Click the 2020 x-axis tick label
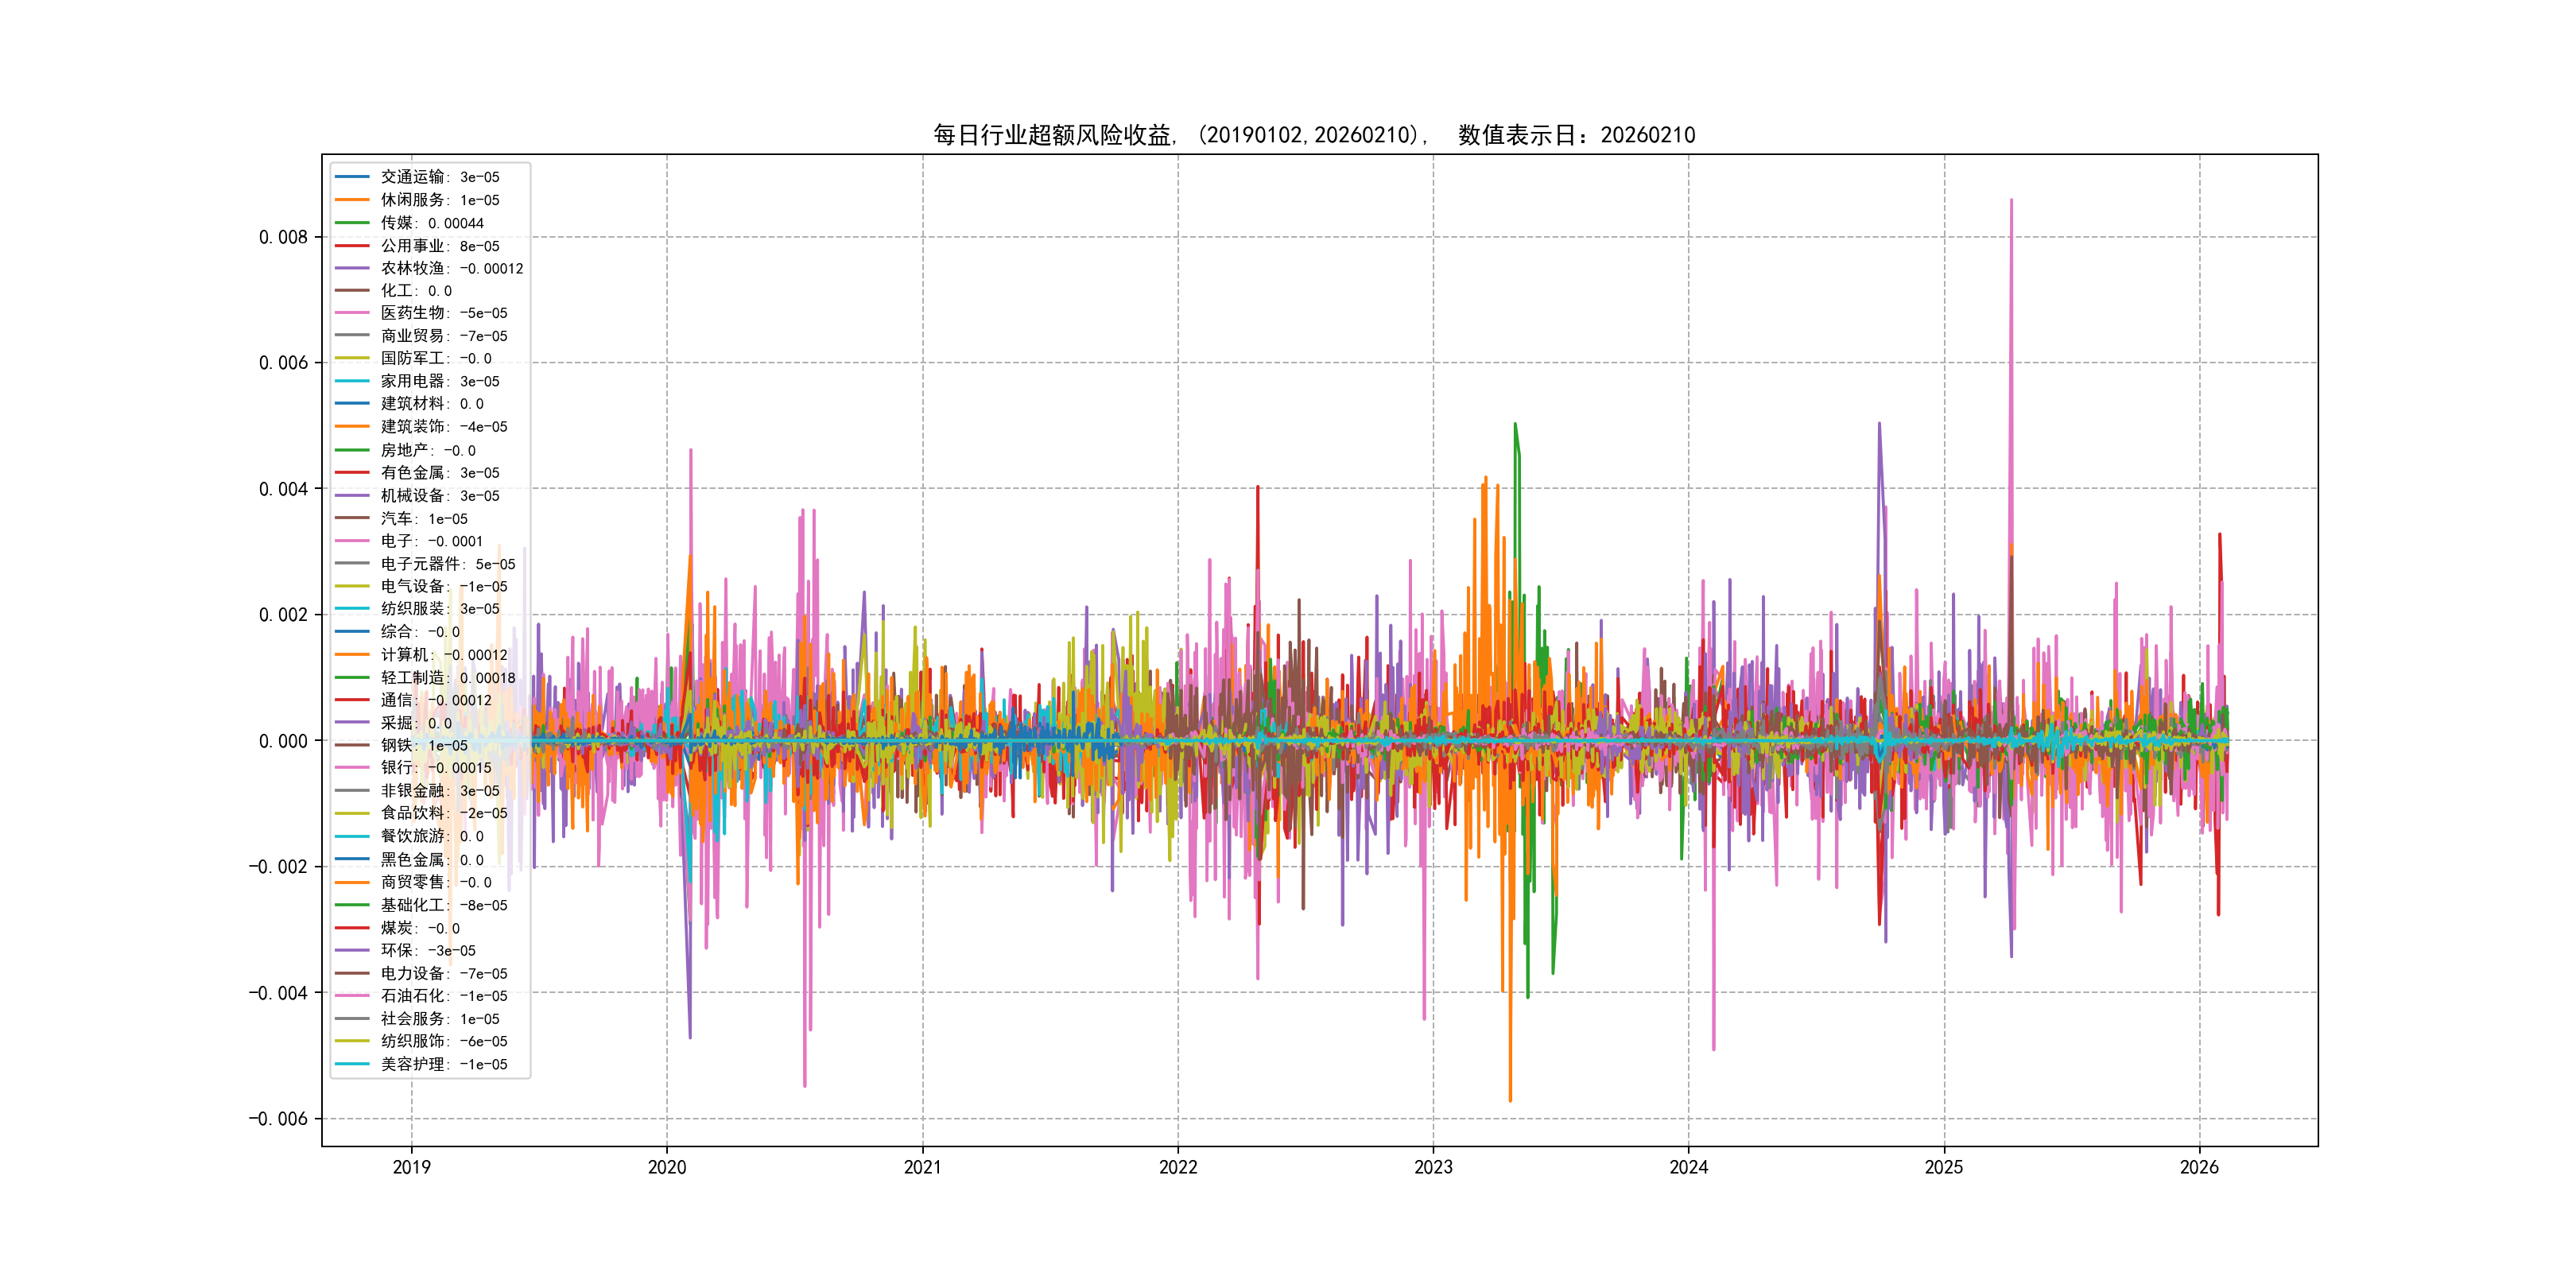This screenshot has width=2576, height=1288. 667,1167
